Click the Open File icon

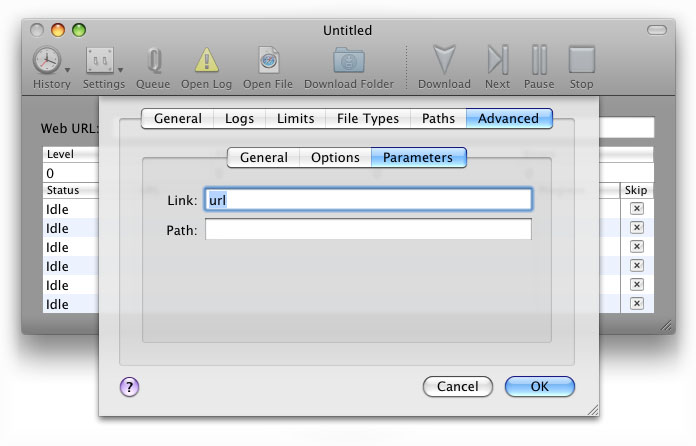(268, 60)
